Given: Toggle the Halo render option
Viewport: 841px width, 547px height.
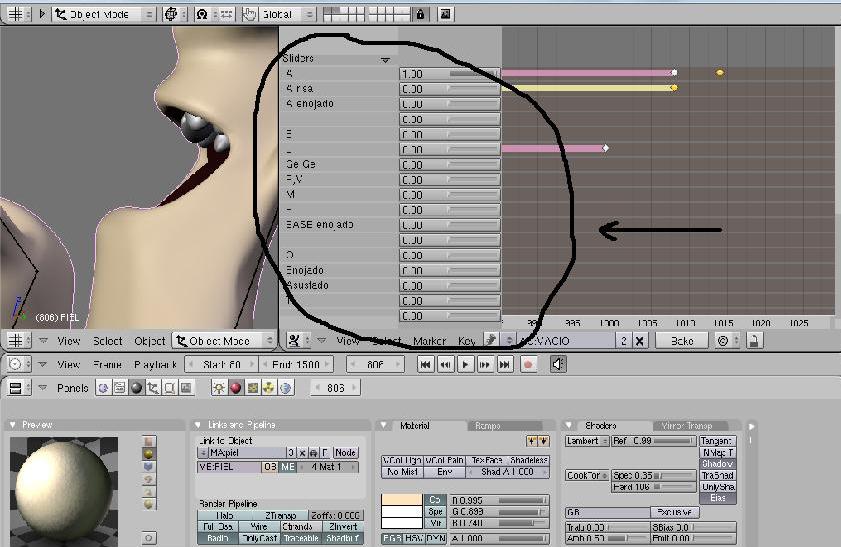Looking at the screenshot, I should (x=225, y=515).
